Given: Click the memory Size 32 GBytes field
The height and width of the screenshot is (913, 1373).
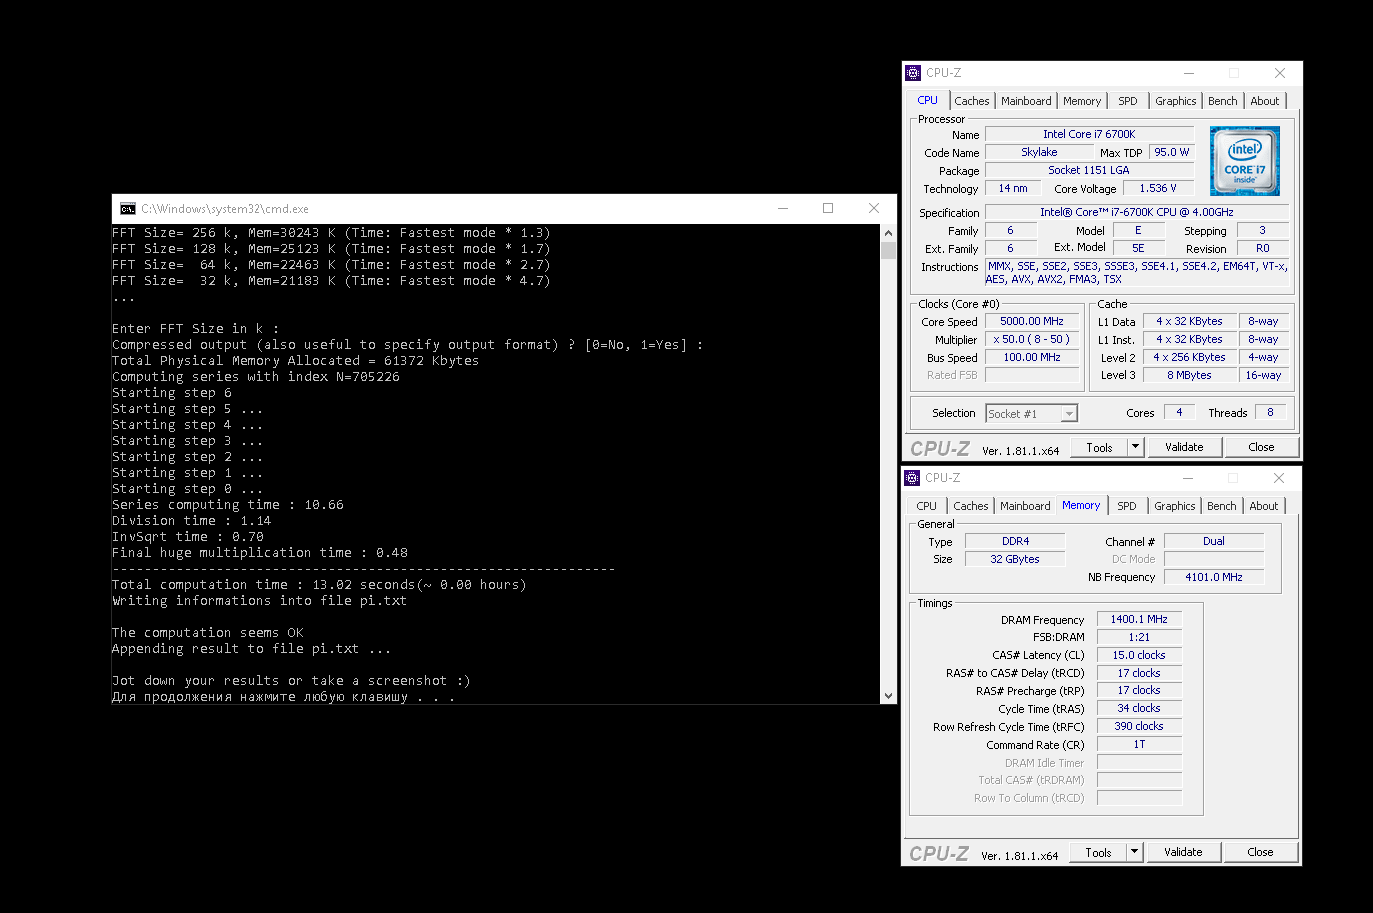Looking at the screenshot, I should click(1015, 559).
